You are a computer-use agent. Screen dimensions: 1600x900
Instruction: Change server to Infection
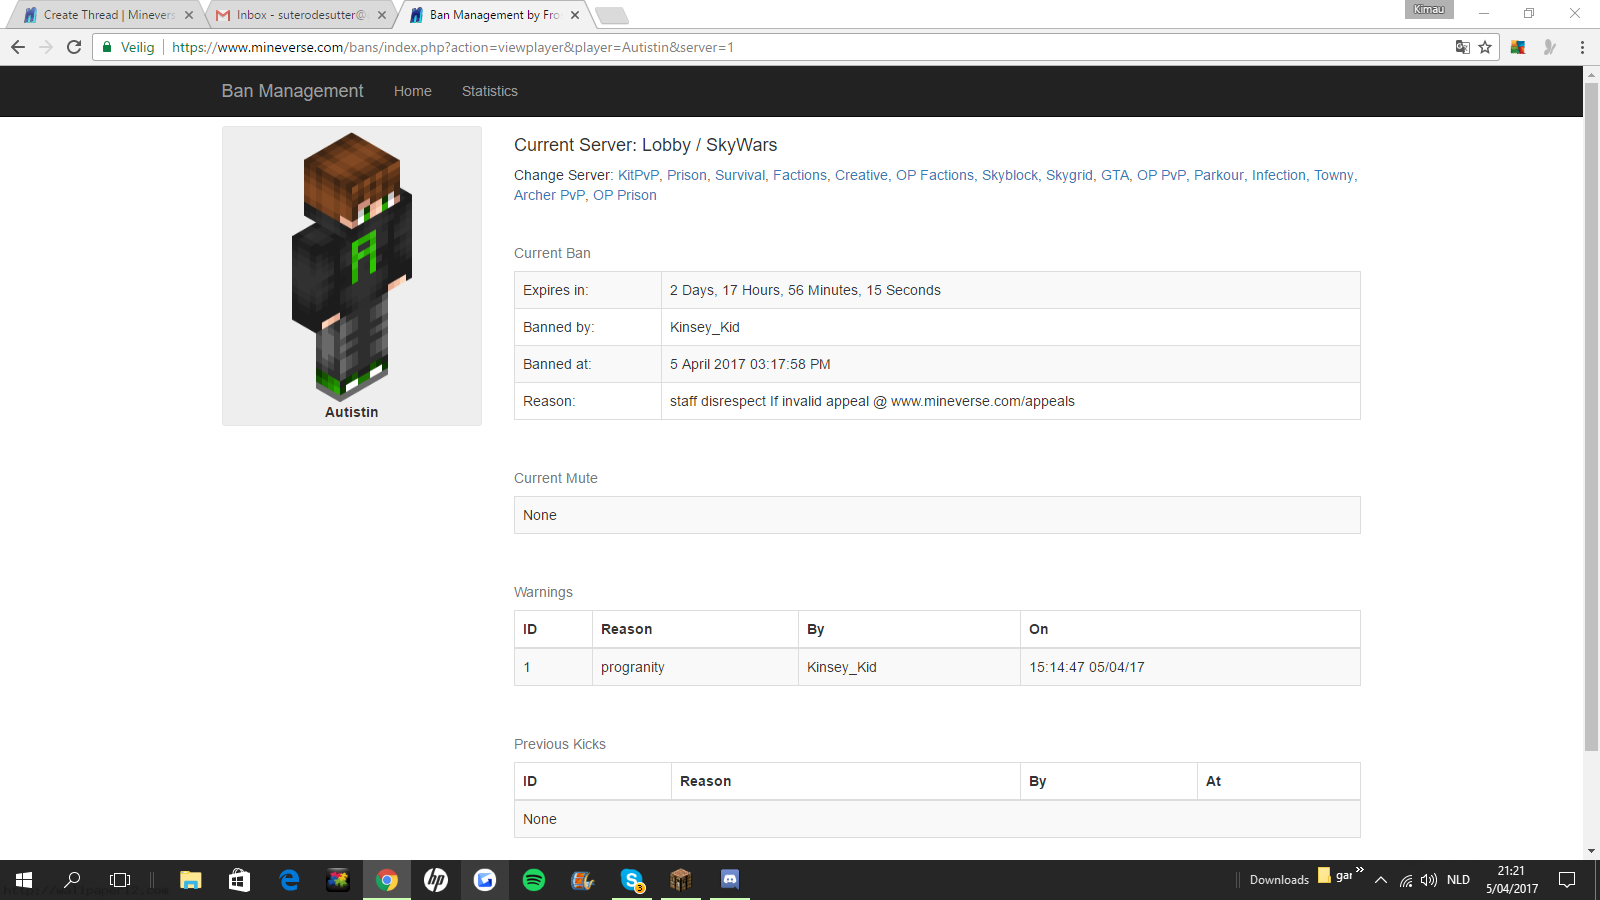[1279, 175]
